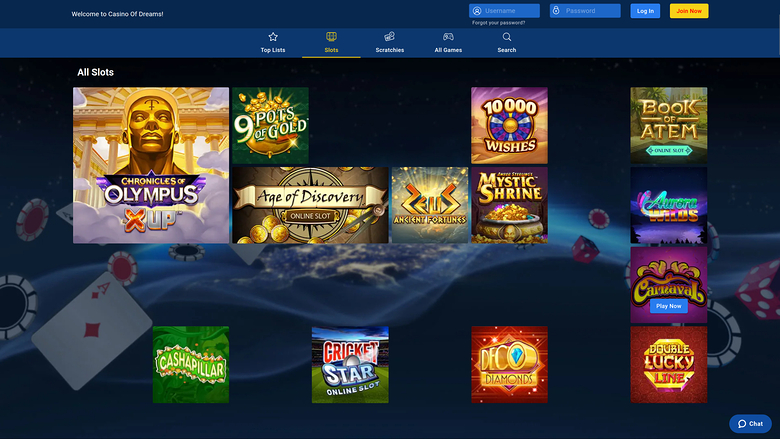
Task: Click Play Now on Carnaval game
Action: pyautogui.click(x=669, y=306)
